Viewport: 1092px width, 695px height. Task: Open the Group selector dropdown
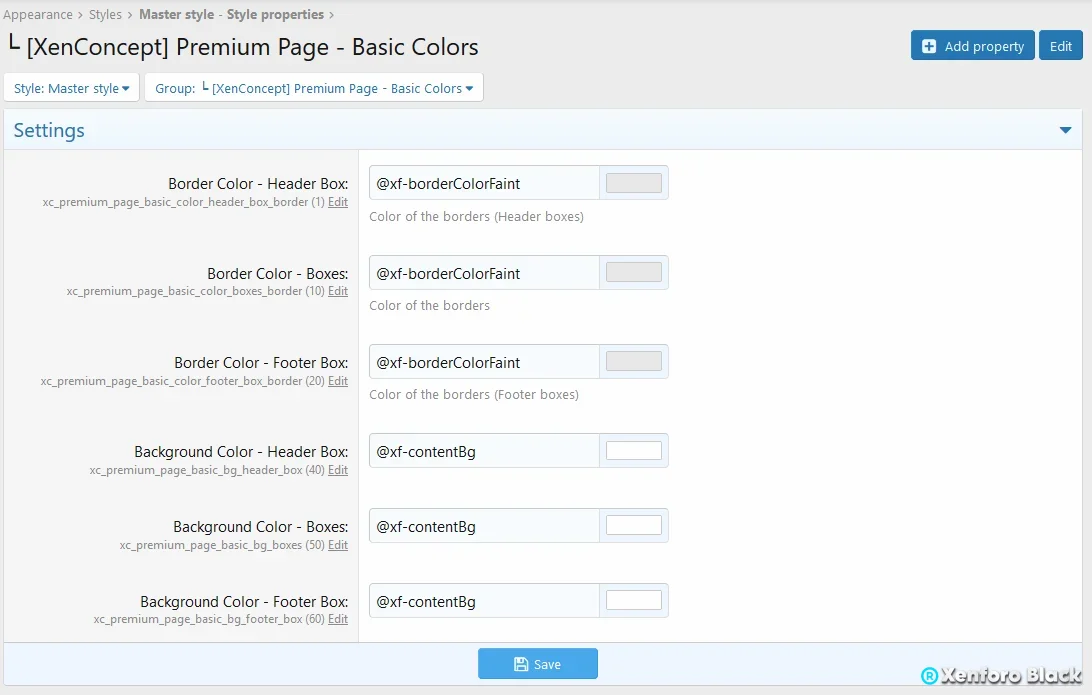coord(314,88)
